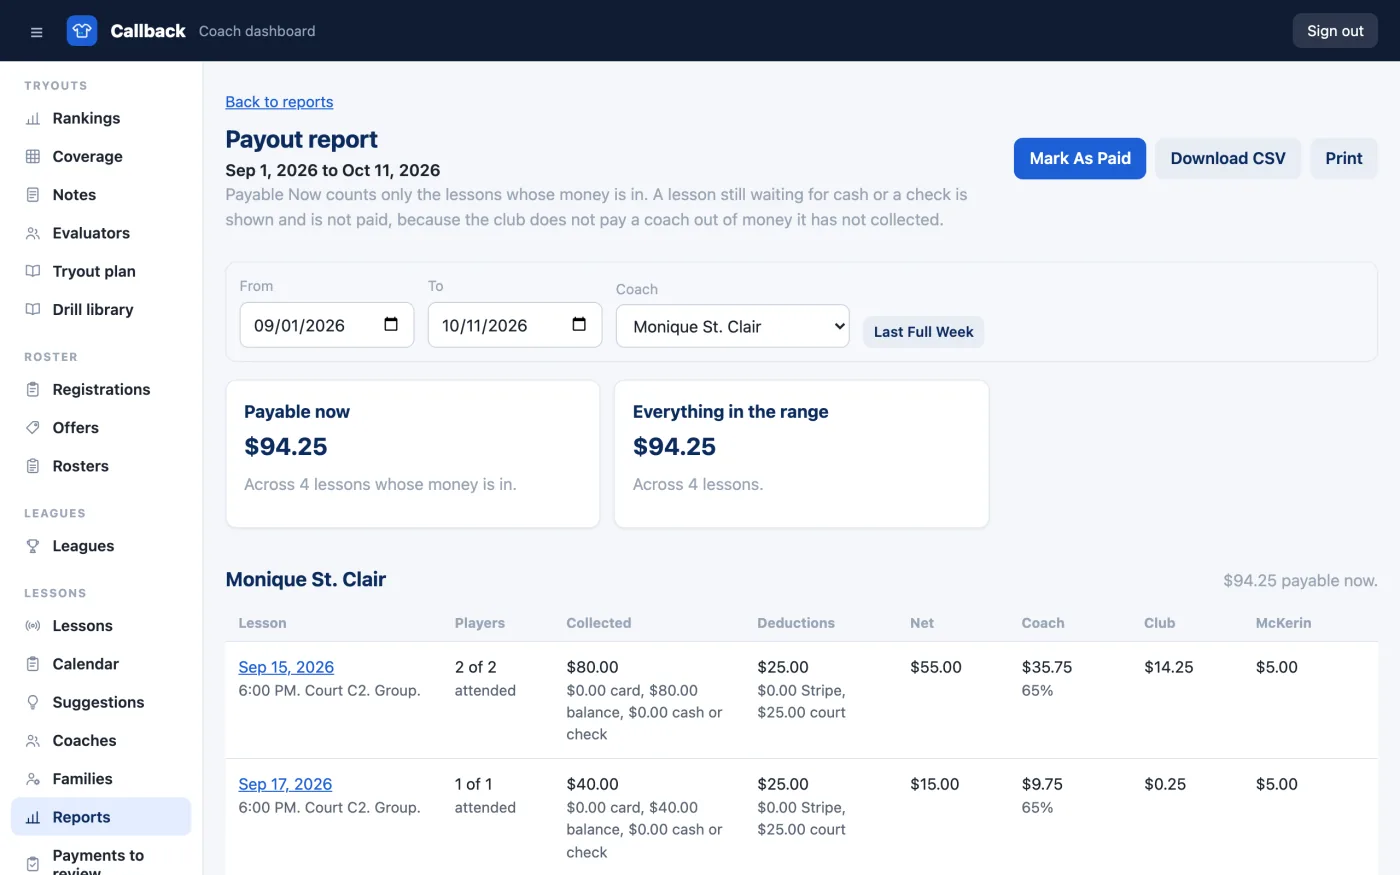Click the Payable now $94.25 amount
This screenshot has width=1400, height=875.
(x=286, y=447)
